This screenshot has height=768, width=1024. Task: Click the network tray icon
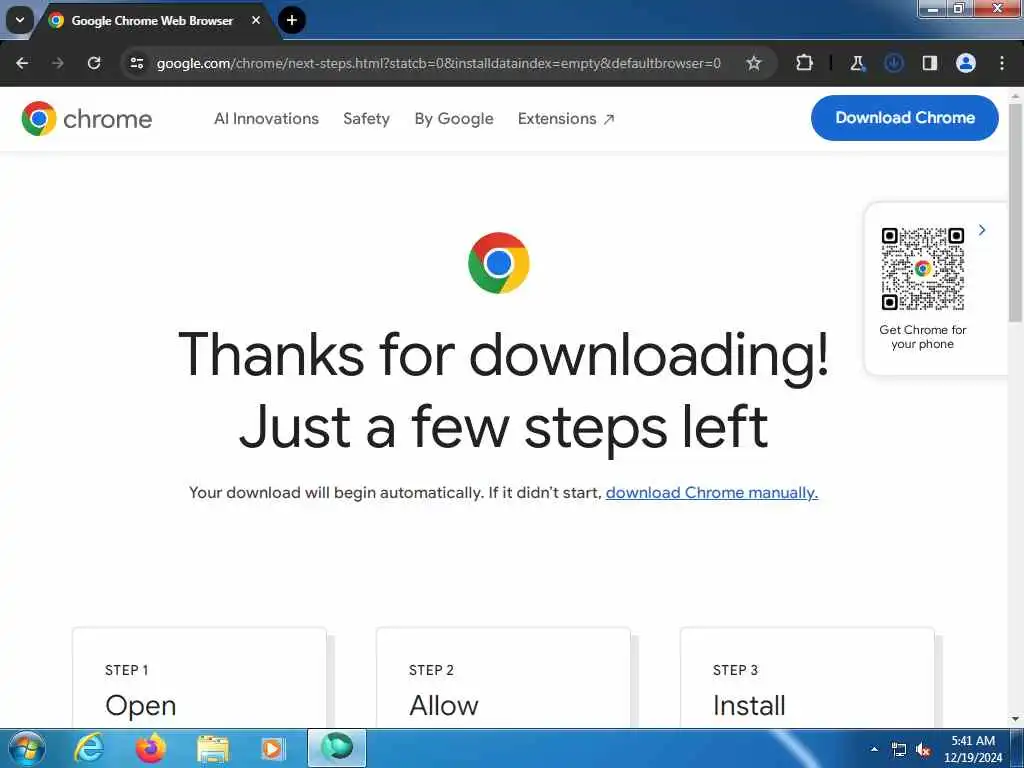(899, 750)
